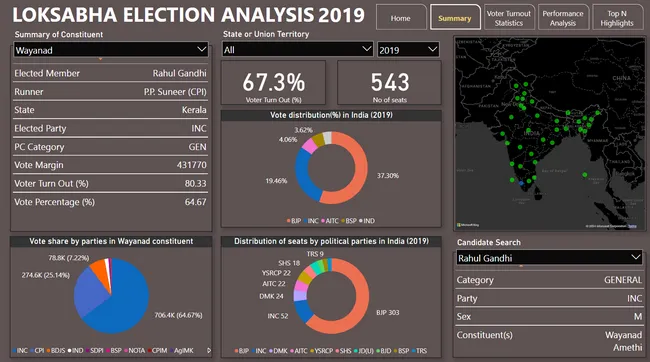Select the INC 19.46% slice in vote distribution donut
650x362 pixels.
[x=304, y=175]
